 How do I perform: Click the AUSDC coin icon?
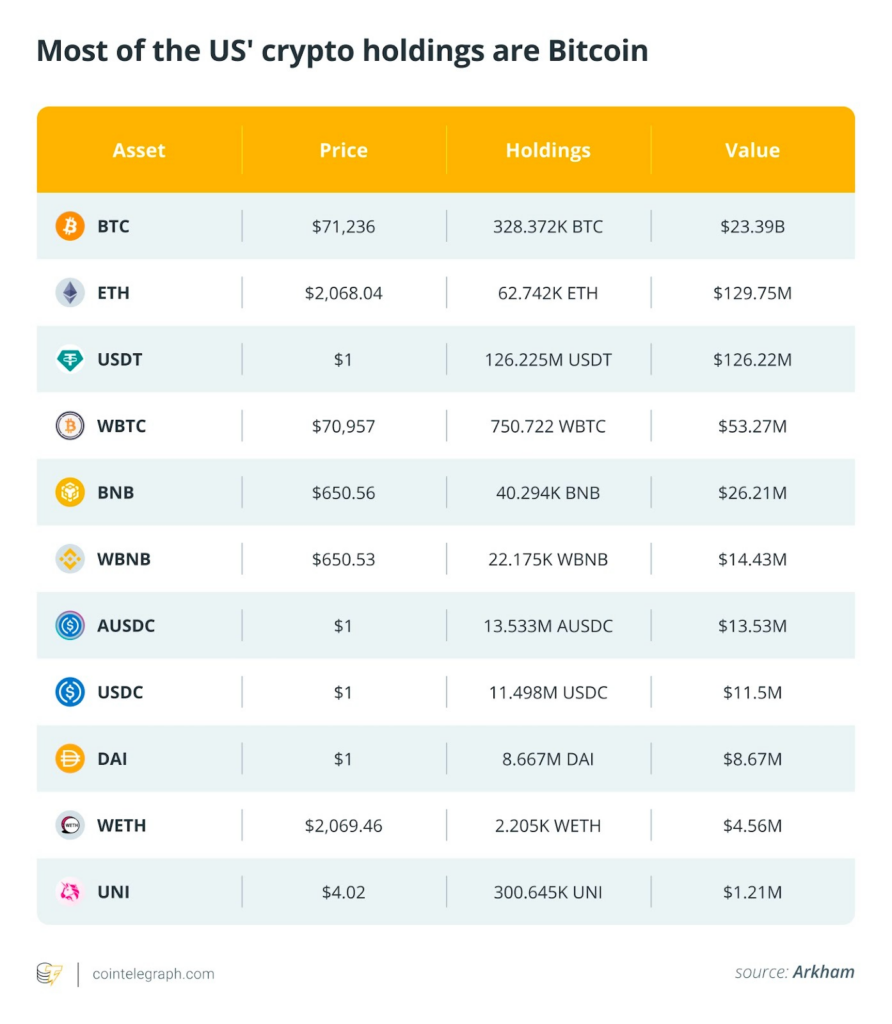click(x=70, y=626)
